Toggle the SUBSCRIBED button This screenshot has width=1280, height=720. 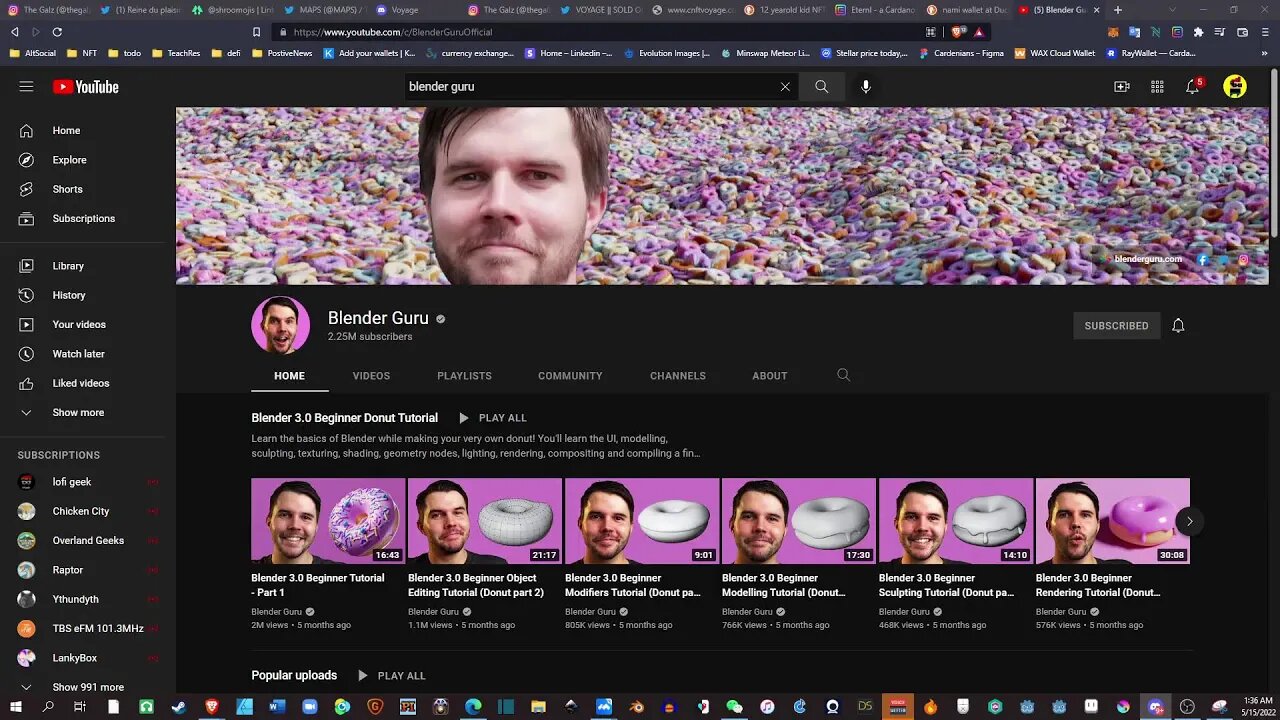pos(1116,326)
